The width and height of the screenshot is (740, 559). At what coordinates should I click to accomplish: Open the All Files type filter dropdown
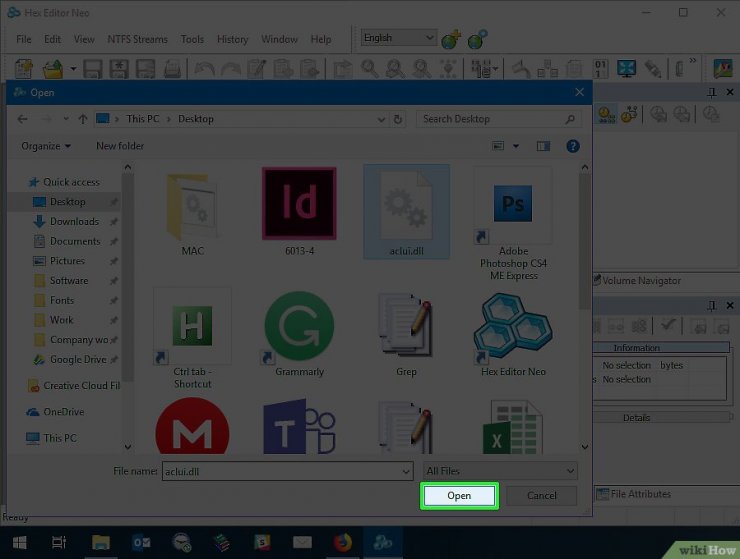point(500,471)
